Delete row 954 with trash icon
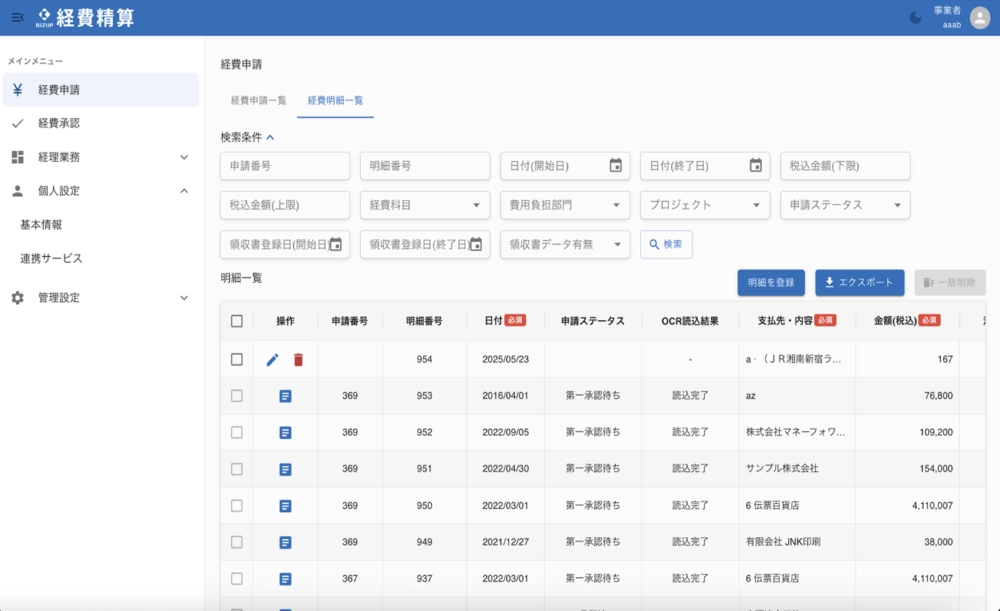 [x=298, y=360]
